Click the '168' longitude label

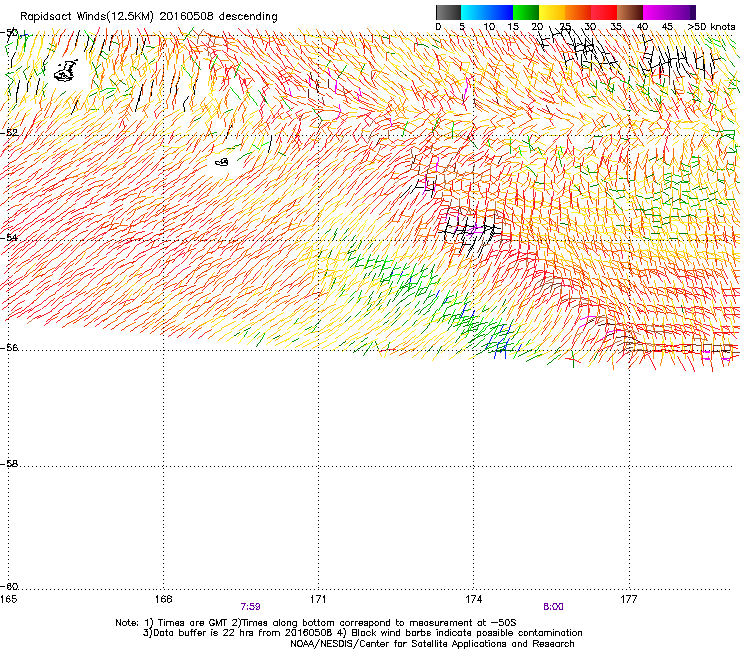click(163, 599)
